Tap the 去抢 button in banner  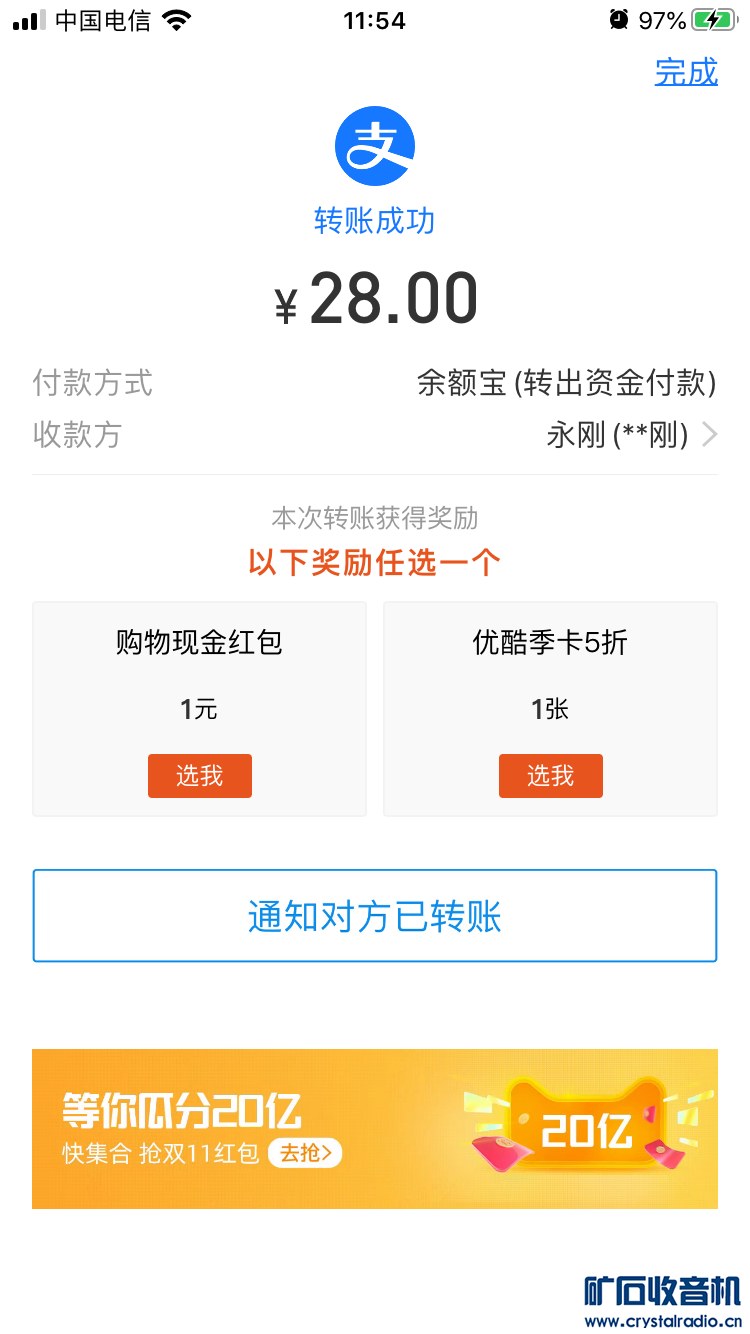click(305, 1154)
